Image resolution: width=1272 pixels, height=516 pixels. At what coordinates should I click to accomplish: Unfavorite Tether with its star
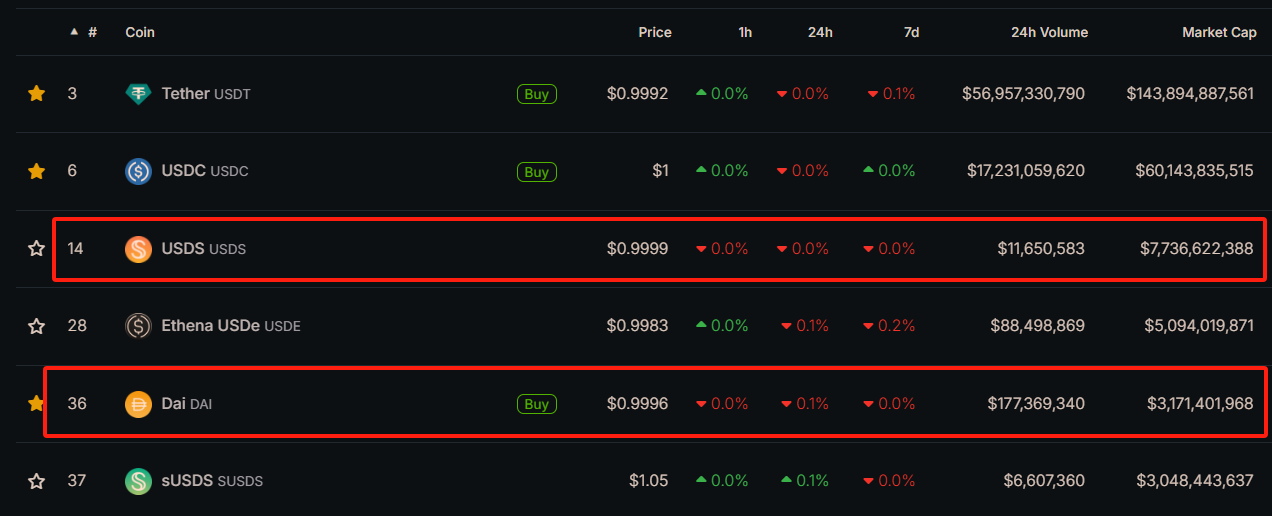(37, 94)
